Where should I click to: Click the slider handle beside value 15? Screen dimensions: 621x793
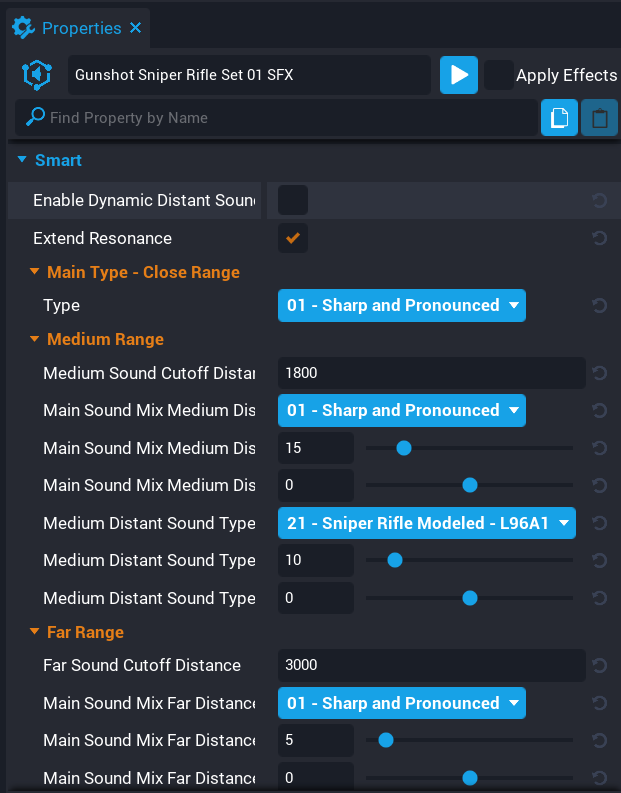[x=404, y=448]
